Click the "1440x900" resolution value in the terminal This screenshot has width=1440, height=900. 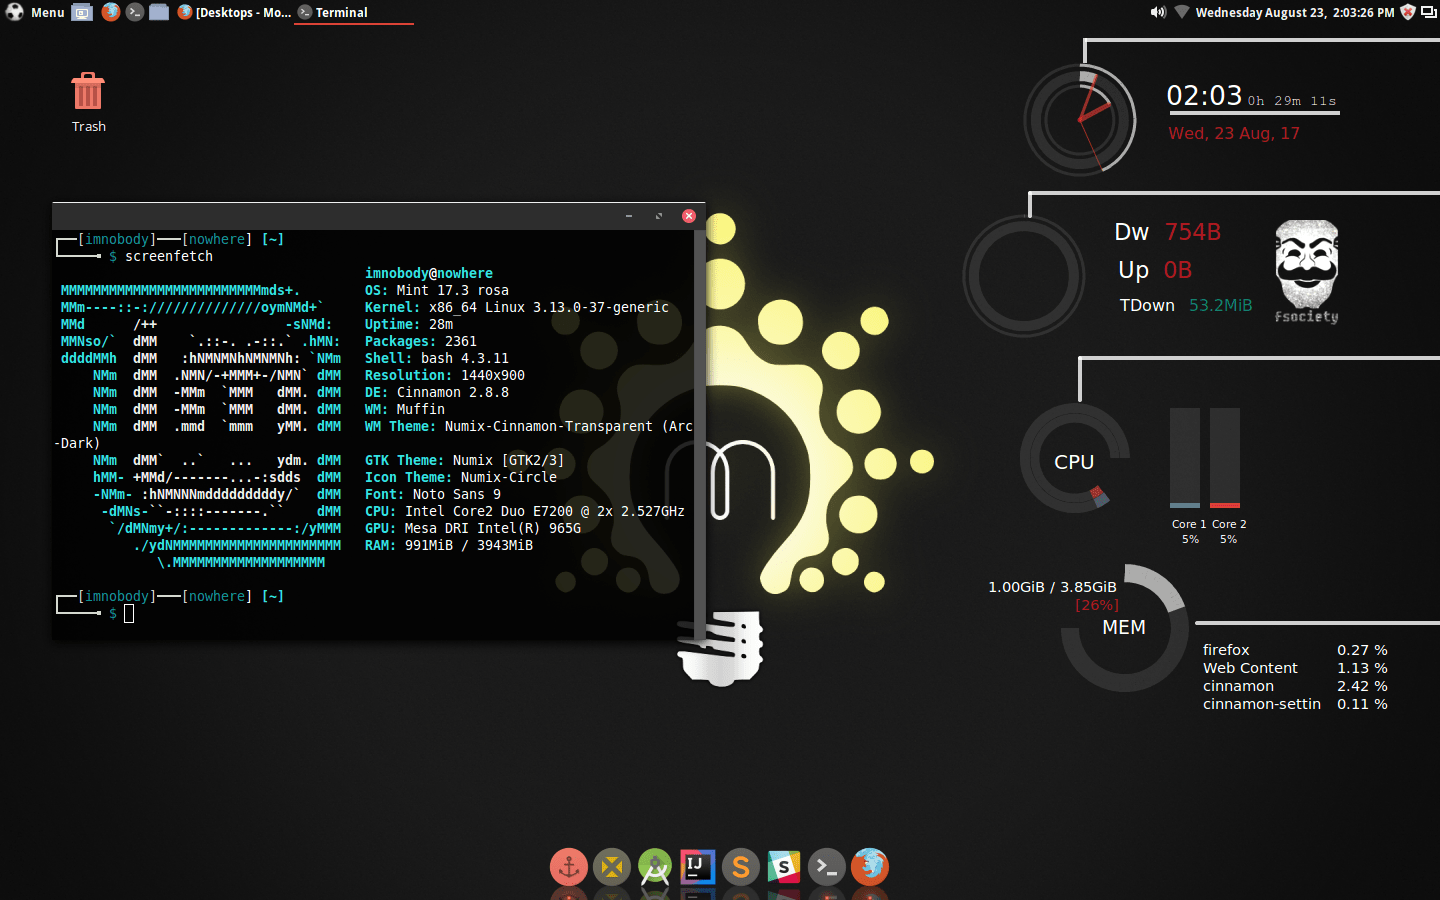(x=493, y=375)
